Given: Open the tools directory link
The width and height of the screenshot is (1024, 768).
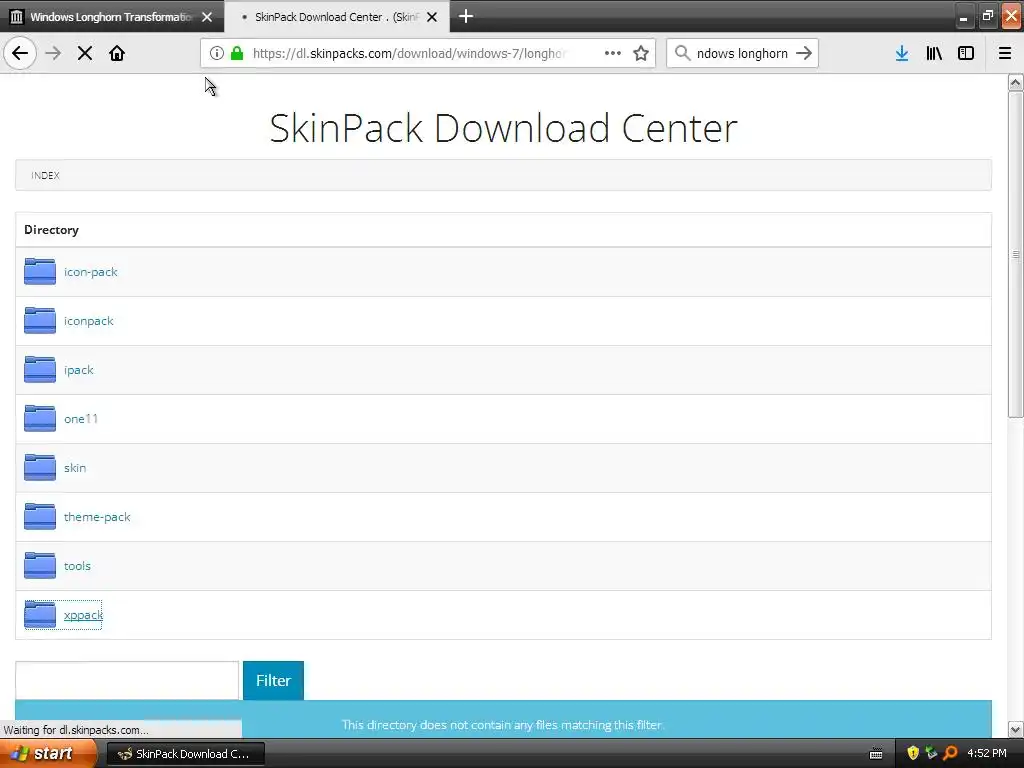Looking at the screenshot, I should click(77, 566).
